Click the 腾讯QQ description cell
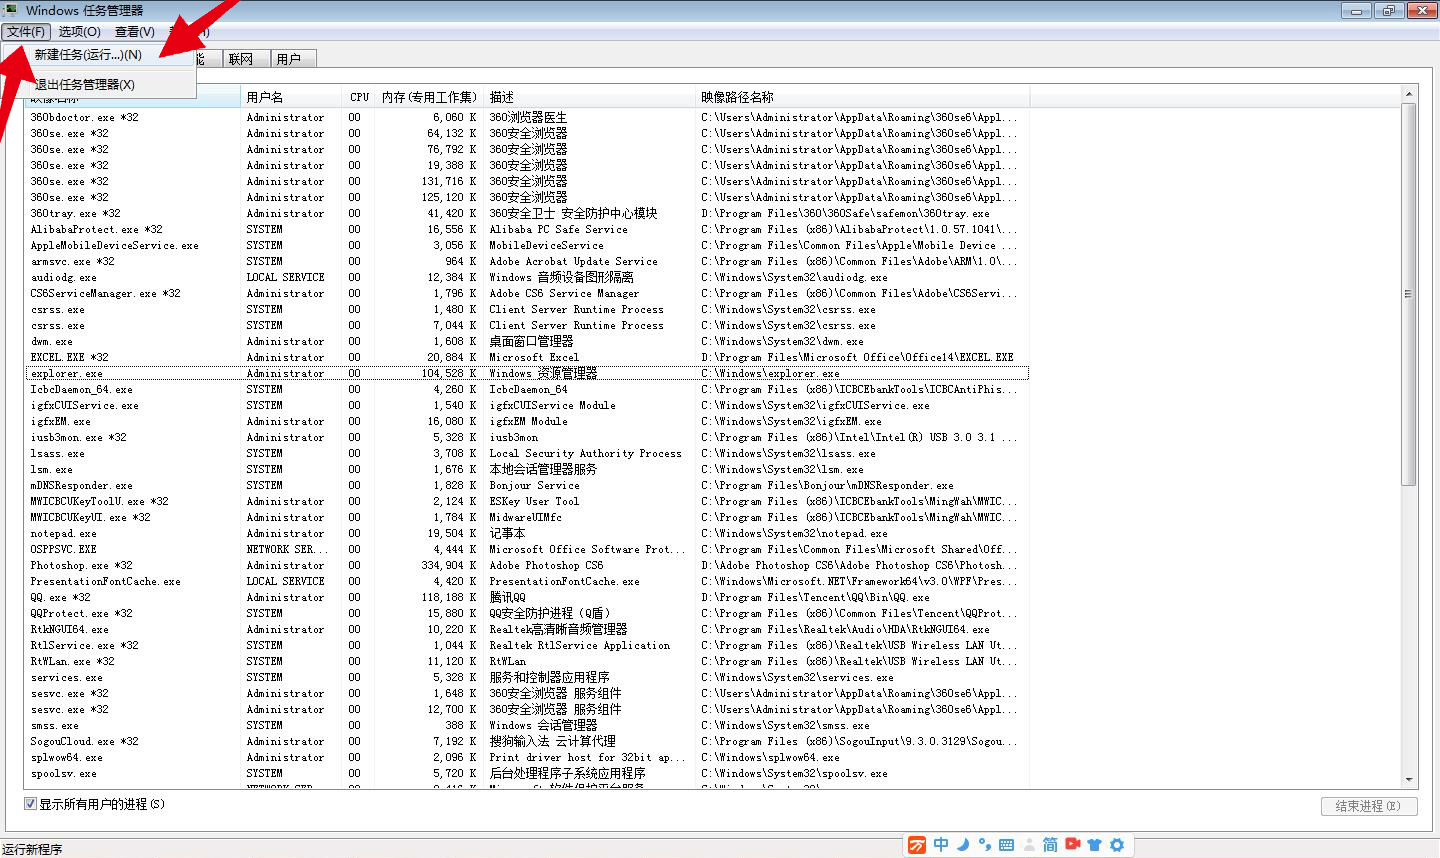The height and width of the screenshot is (858, 1440). [x=507, y=597]
